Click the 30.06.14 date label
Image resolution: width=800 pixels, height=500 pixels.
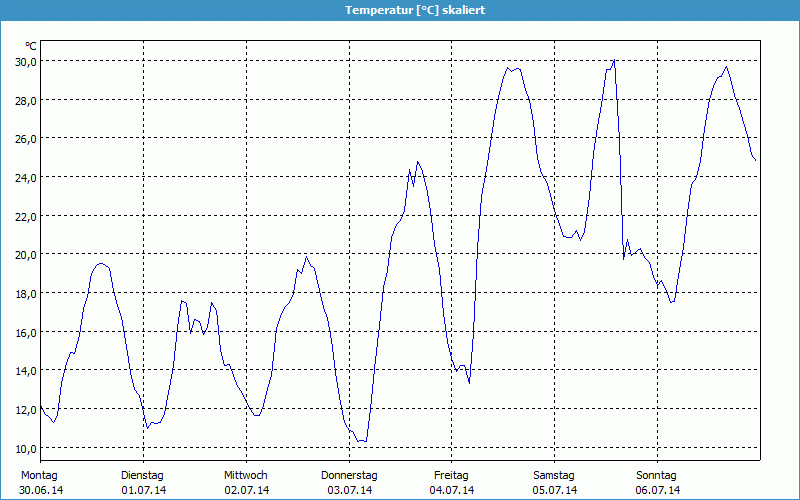pos(41,490)
